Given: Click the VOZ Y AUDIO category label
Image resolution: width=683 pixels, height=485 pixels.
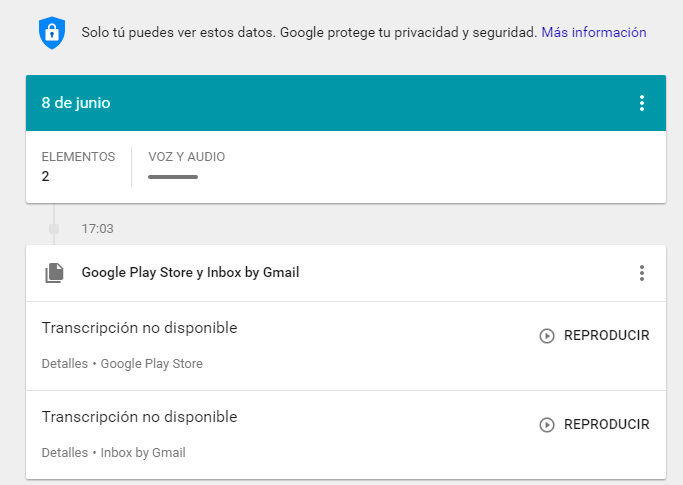Looking at the screenshot, I should [x=186, y=157].
